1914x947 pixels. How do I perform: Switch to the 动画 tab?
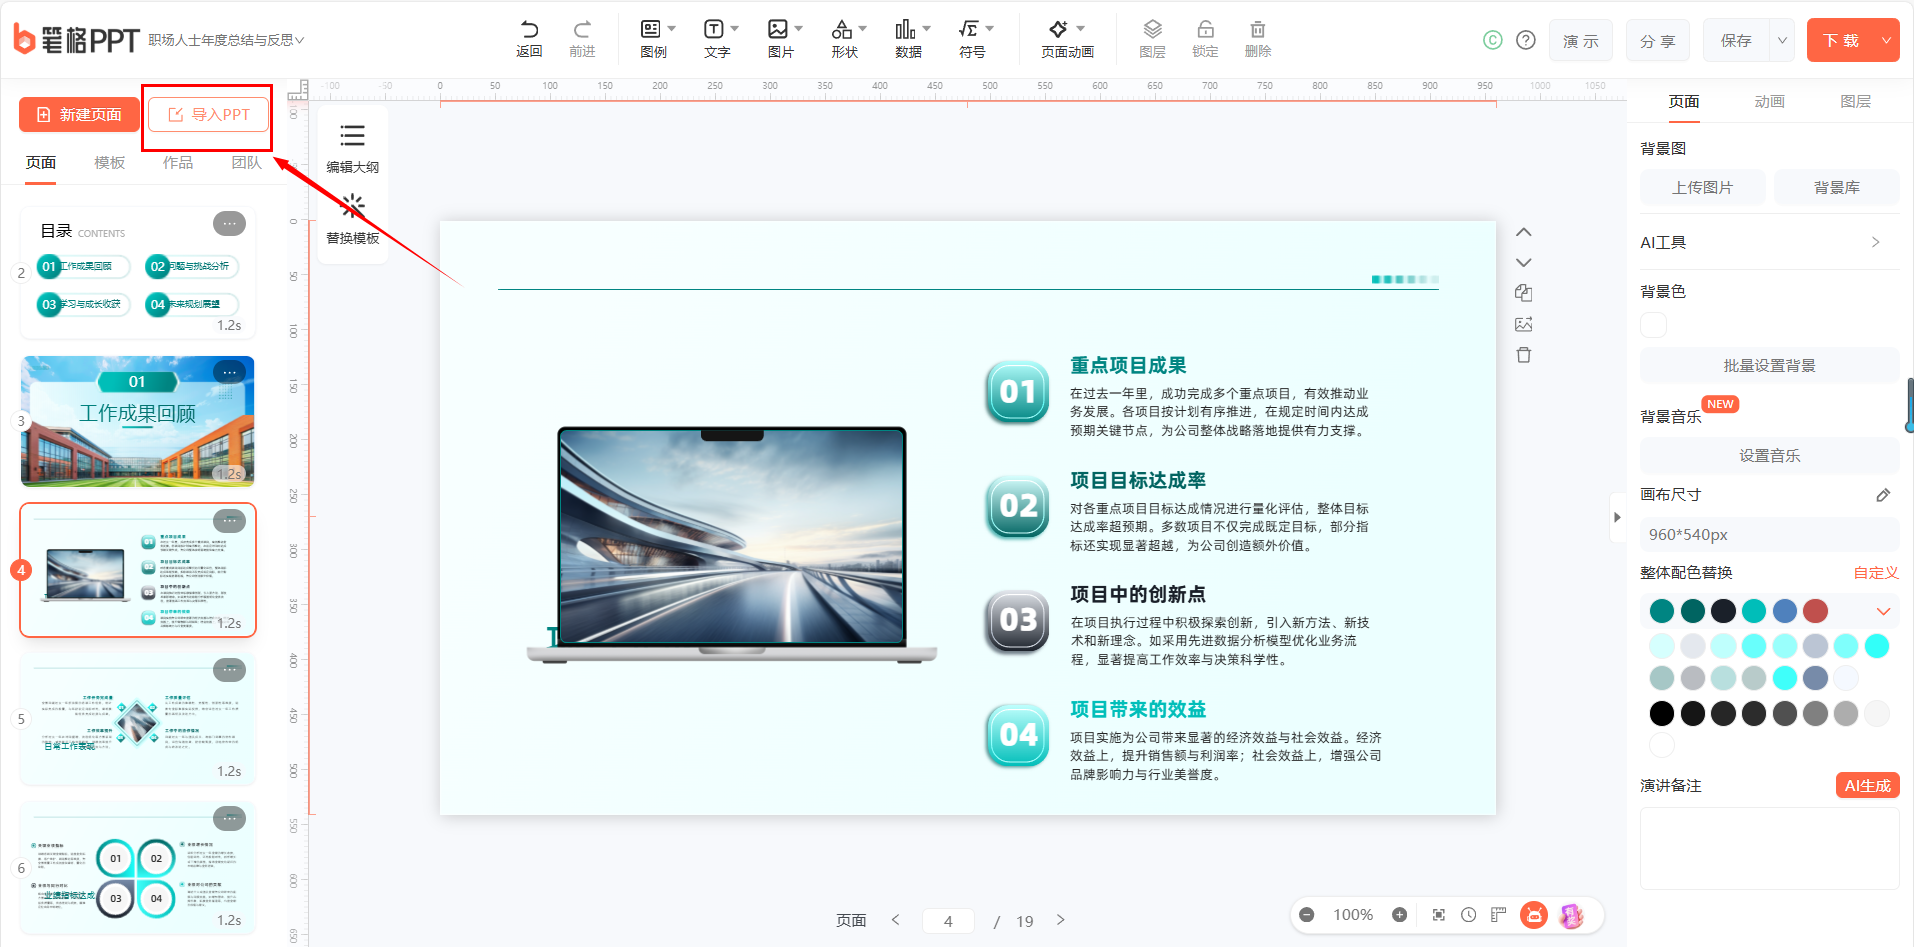pos(1769,102)
